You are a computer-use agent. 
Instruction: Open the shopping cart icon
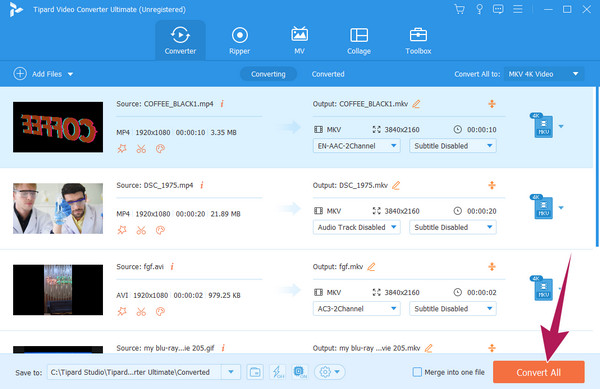click(459, 9)
